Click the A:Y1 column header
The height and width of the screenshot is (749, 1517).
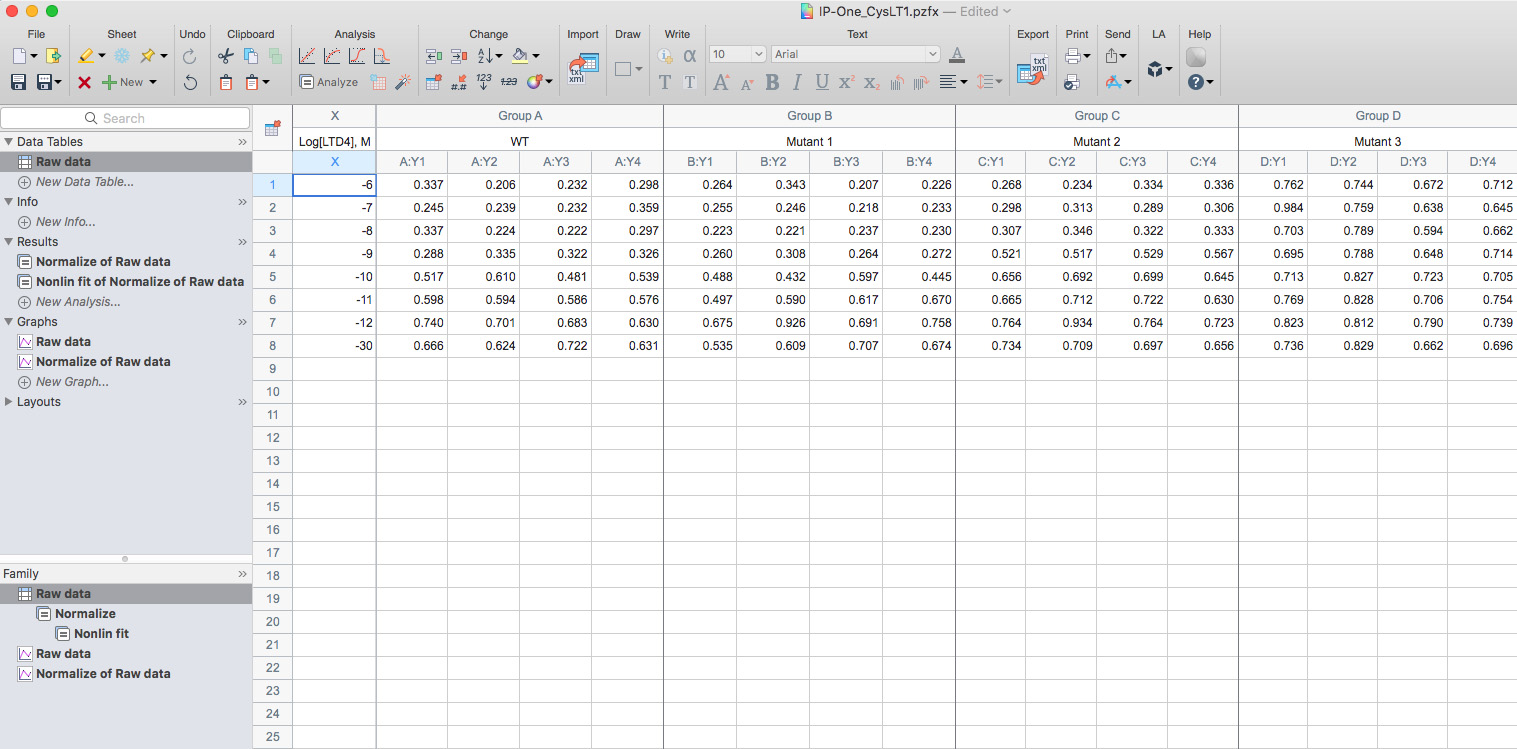coord(412,162)
